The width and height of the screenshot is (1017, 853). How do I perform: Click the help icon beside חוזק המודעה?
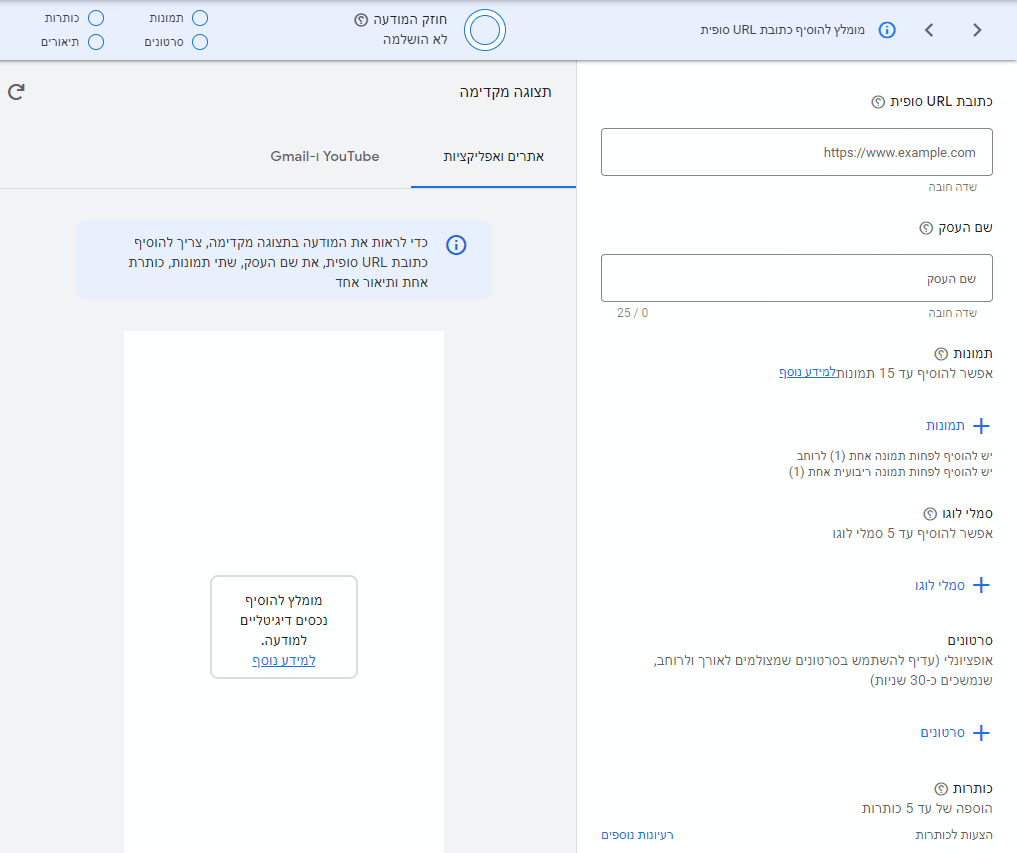point(361,20)
